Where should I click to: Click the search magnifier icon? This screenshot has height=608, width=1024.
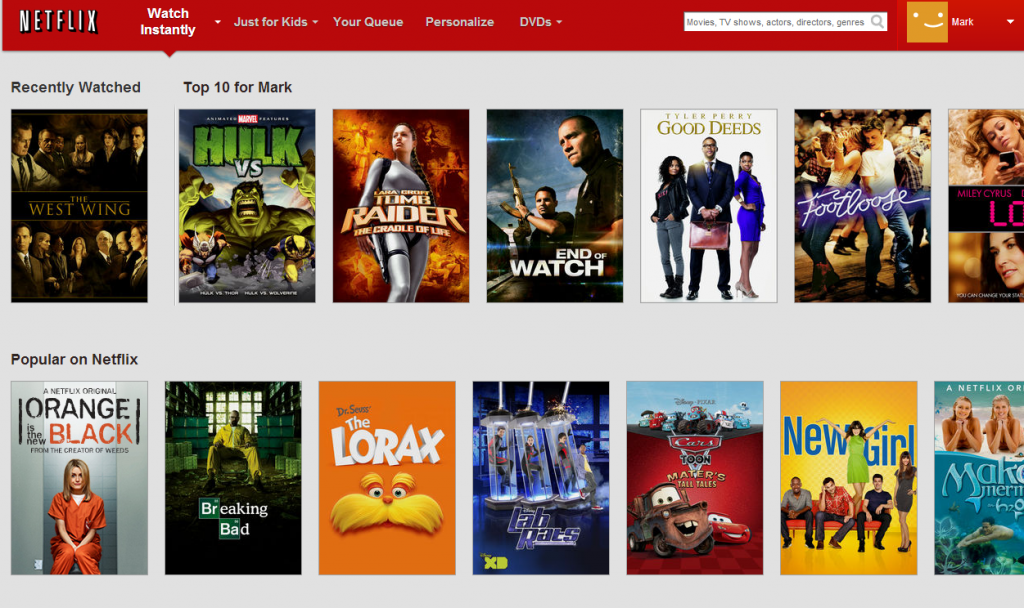[878, 22]
